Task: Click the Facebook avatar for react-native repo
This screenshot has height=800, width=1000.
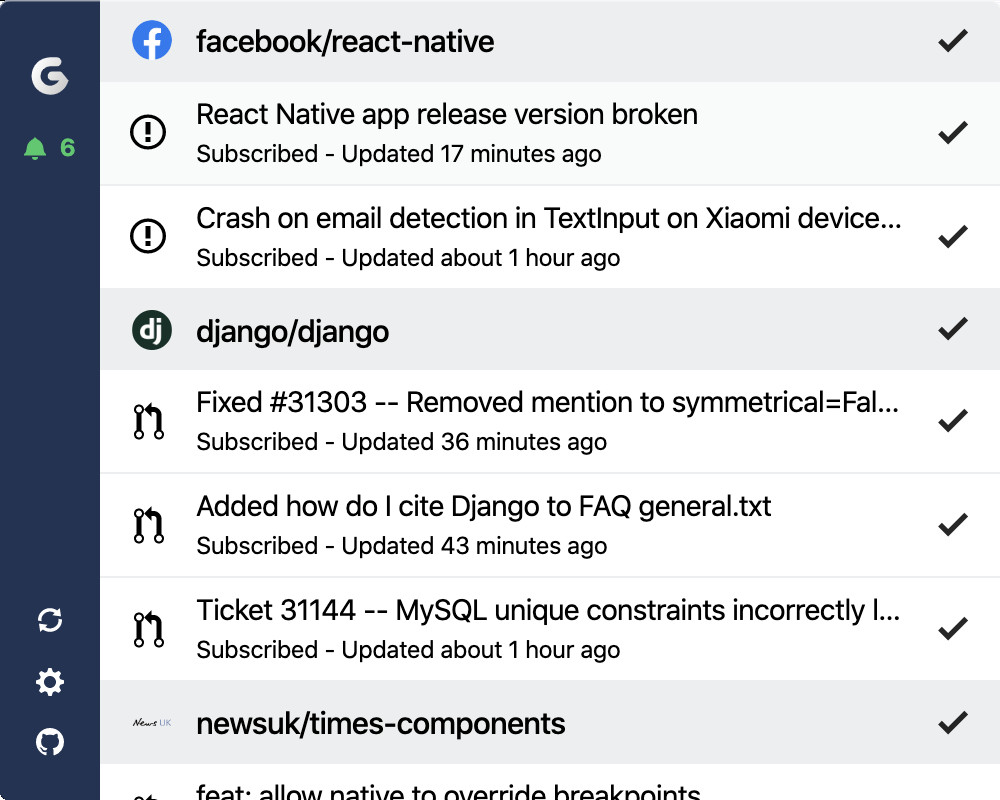Action: click(x=152, y=40)
